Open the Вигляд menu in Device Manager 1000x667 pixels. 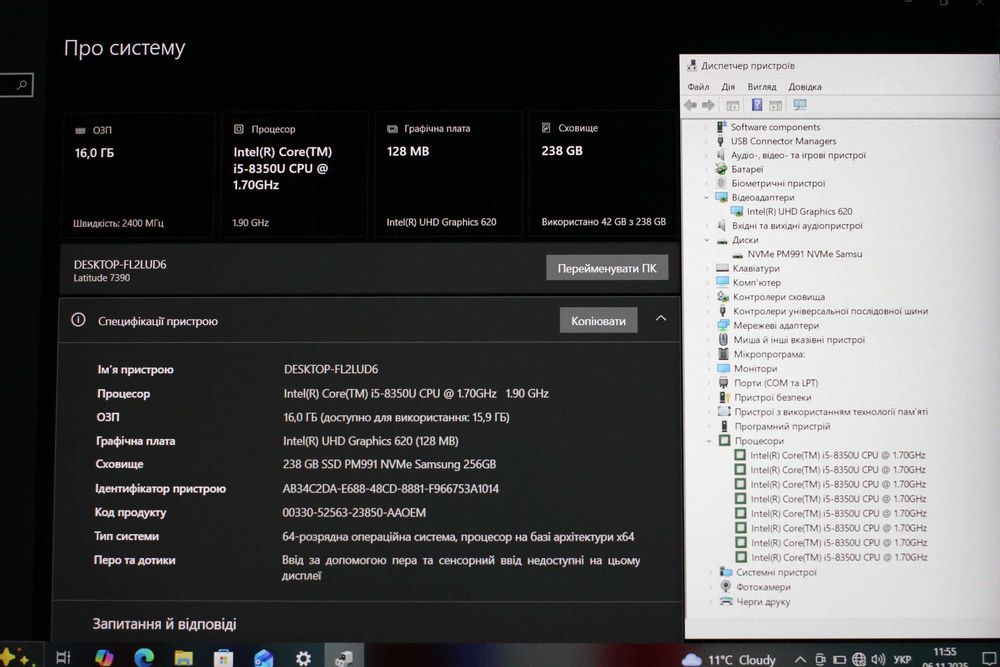click(x=761, y=87)
